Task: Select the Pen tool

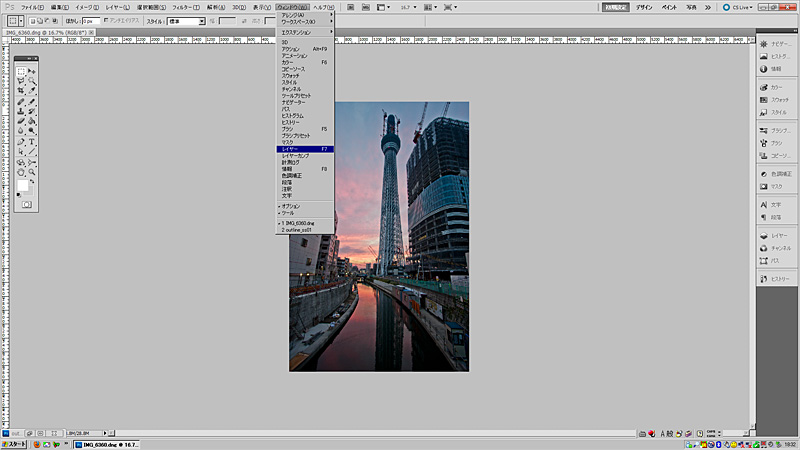Action: point(21,142)
